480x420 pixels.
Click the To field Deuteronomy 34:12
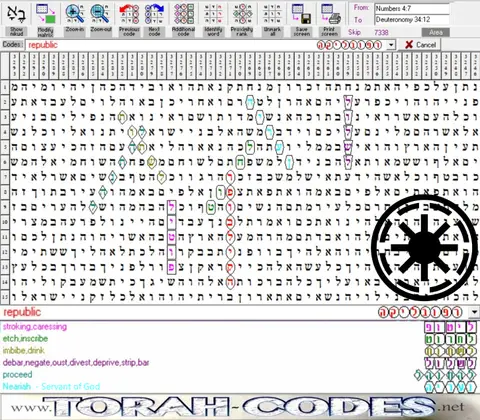(412, 20)
